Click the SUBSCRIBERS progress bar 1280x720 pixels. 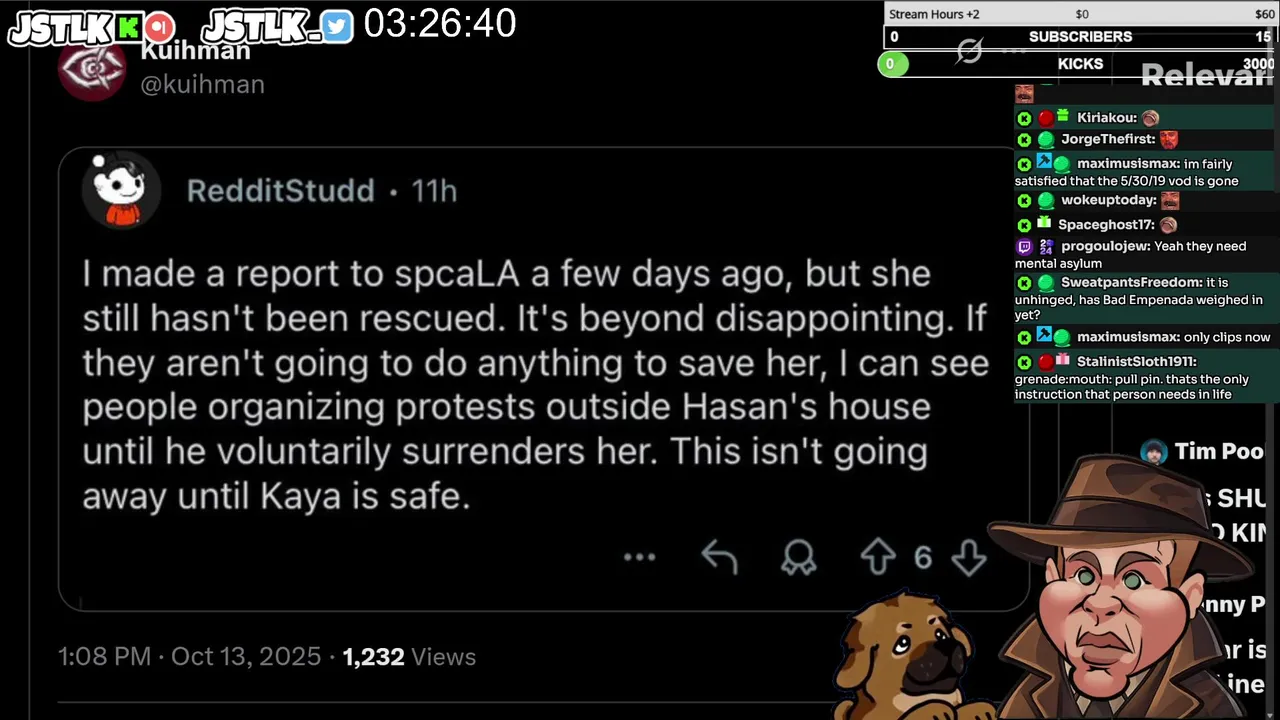pos(1080,37)
